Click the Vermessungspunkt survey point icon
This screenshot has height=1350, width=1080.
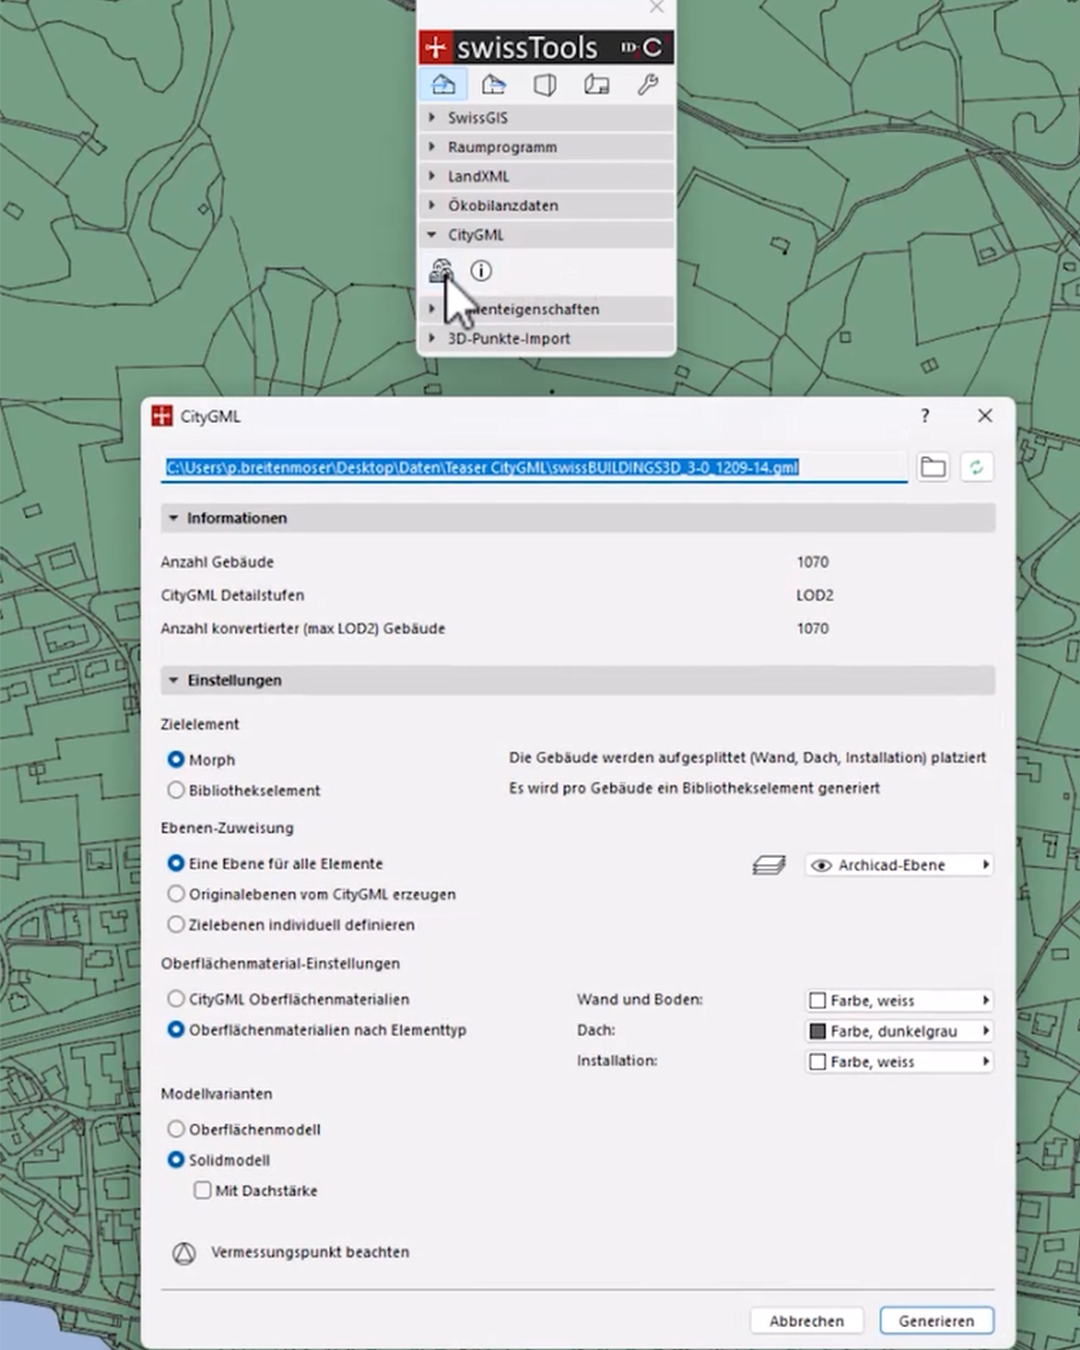[184, 1253]
